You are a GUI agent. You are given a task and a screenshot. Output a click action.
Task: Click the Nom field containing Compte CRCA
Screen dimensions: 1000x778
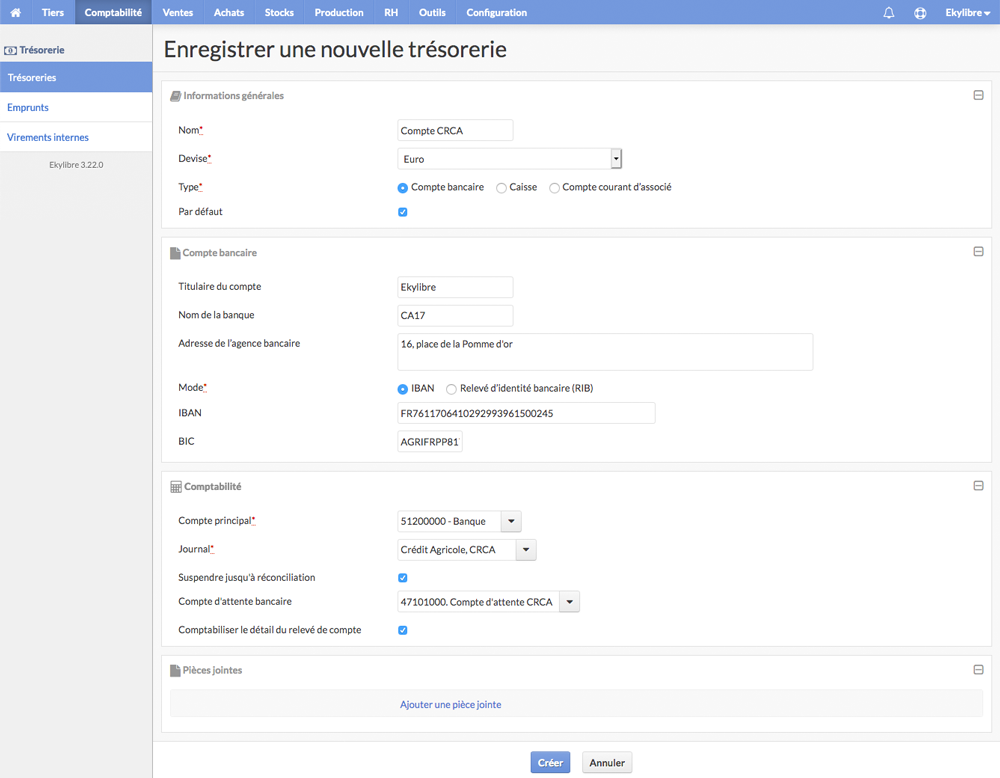455,130
